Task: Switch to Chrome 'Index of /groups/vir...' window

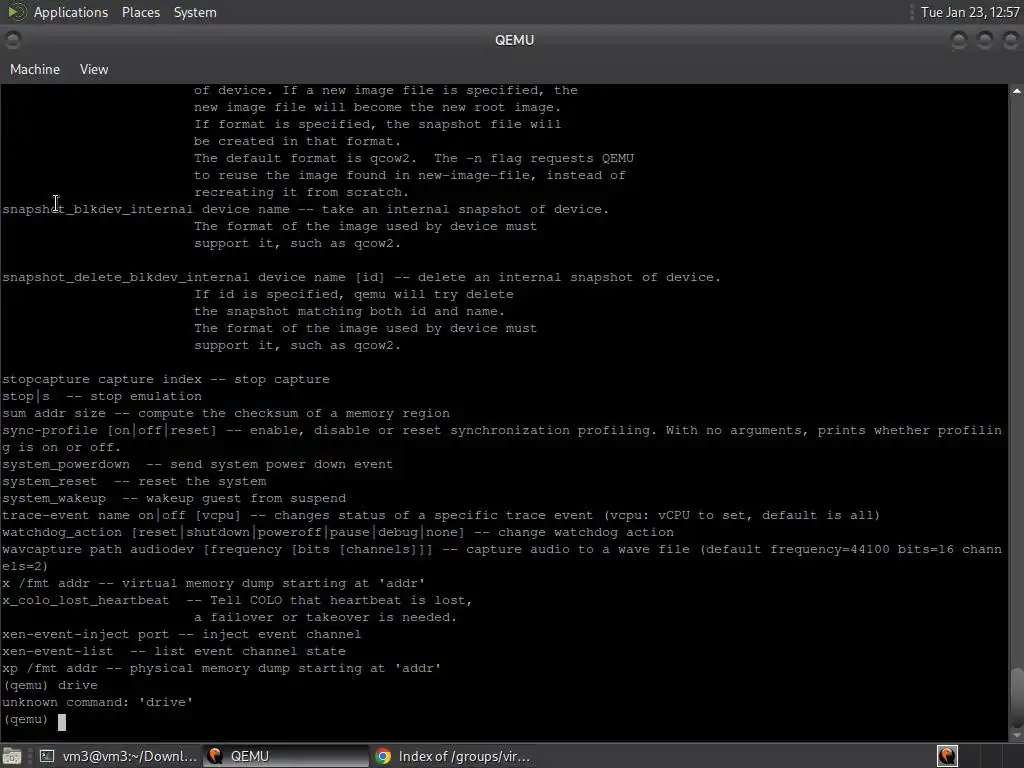Action: (454, 756)
